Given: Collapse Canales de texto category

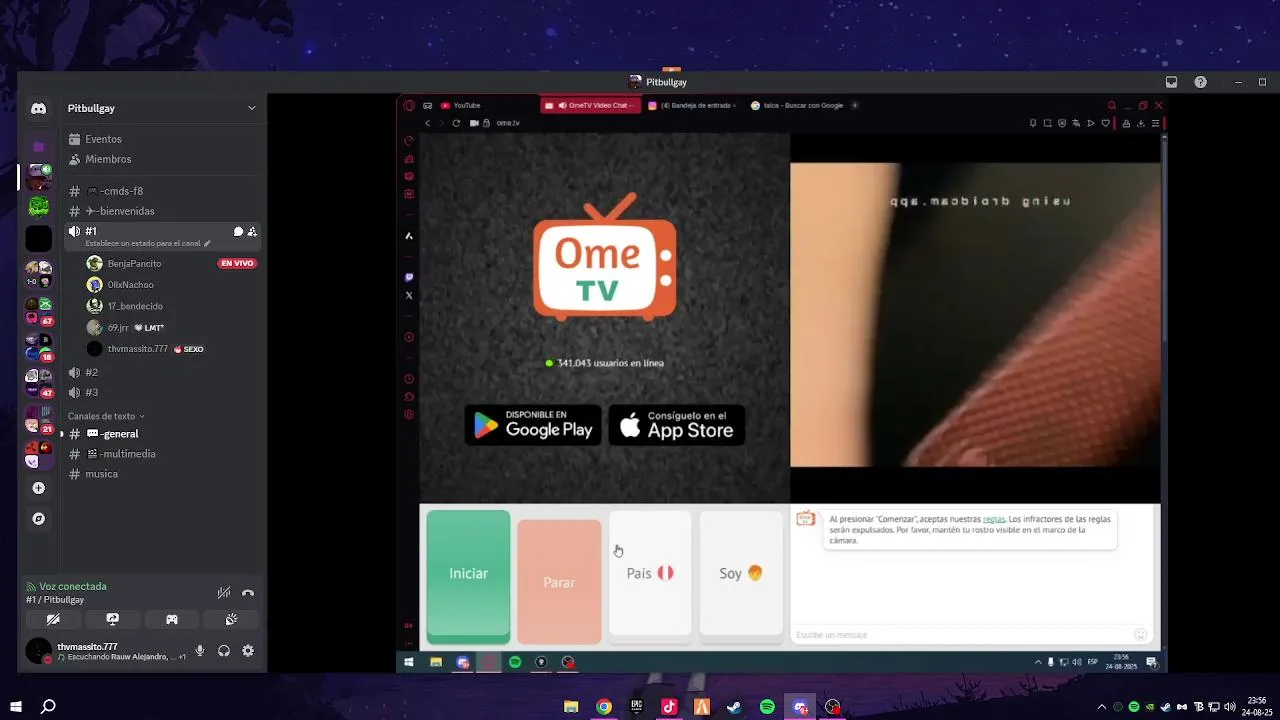Looking at the screenshot, I should pos(105,416).
